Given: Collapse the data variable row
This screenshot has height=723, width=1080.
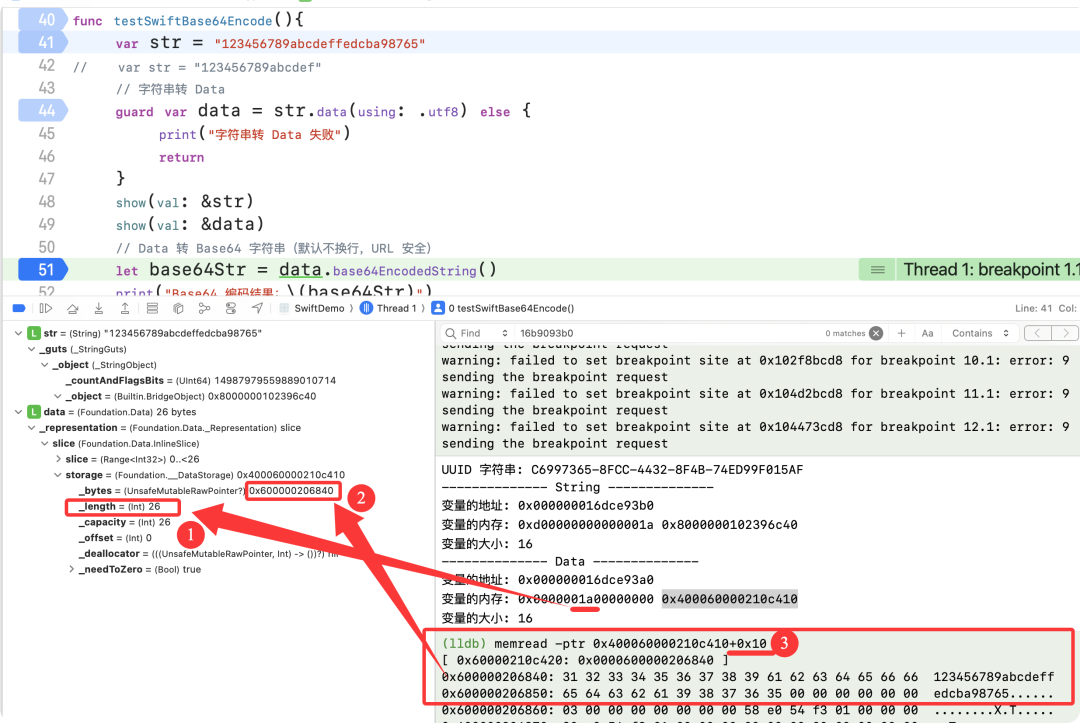Looking at the screenshot, I should (18, 412).
